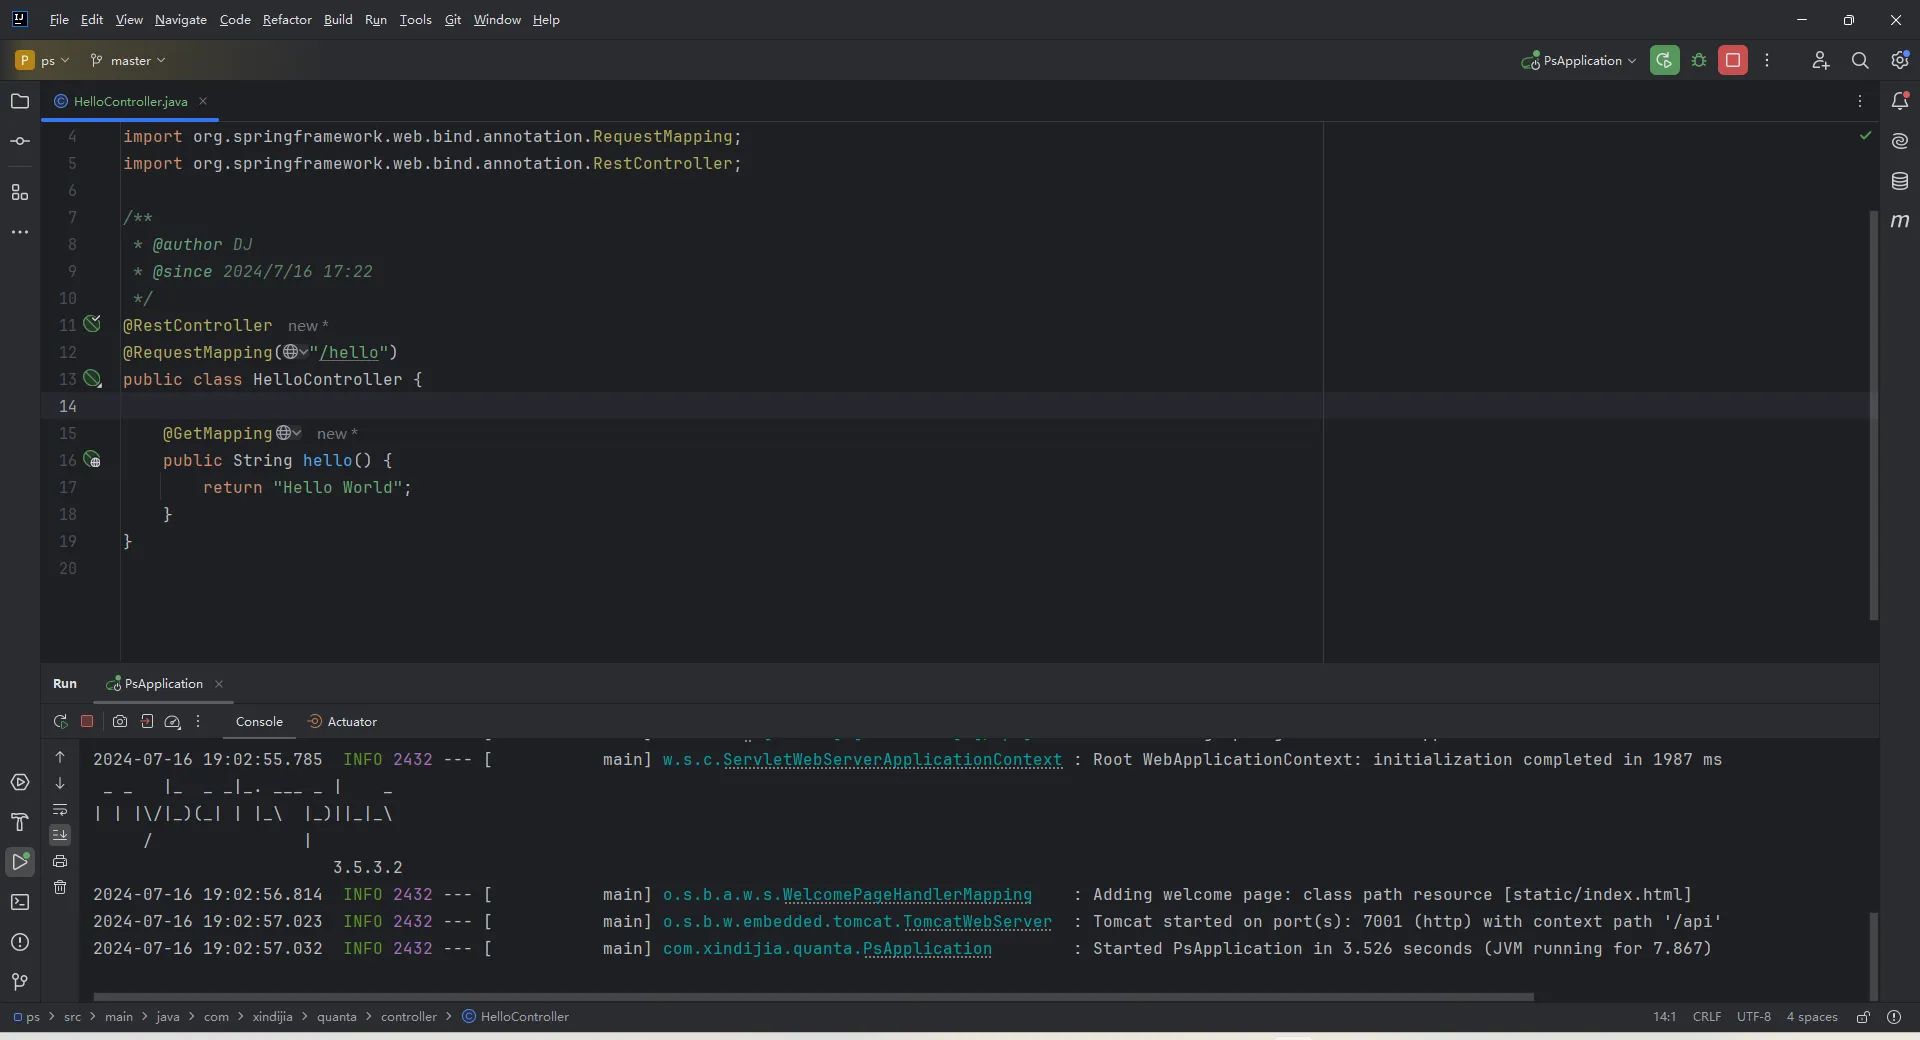Toggle scroll to end of console
This screenshot has height=1040, width=1920.
tap(60, 835)
